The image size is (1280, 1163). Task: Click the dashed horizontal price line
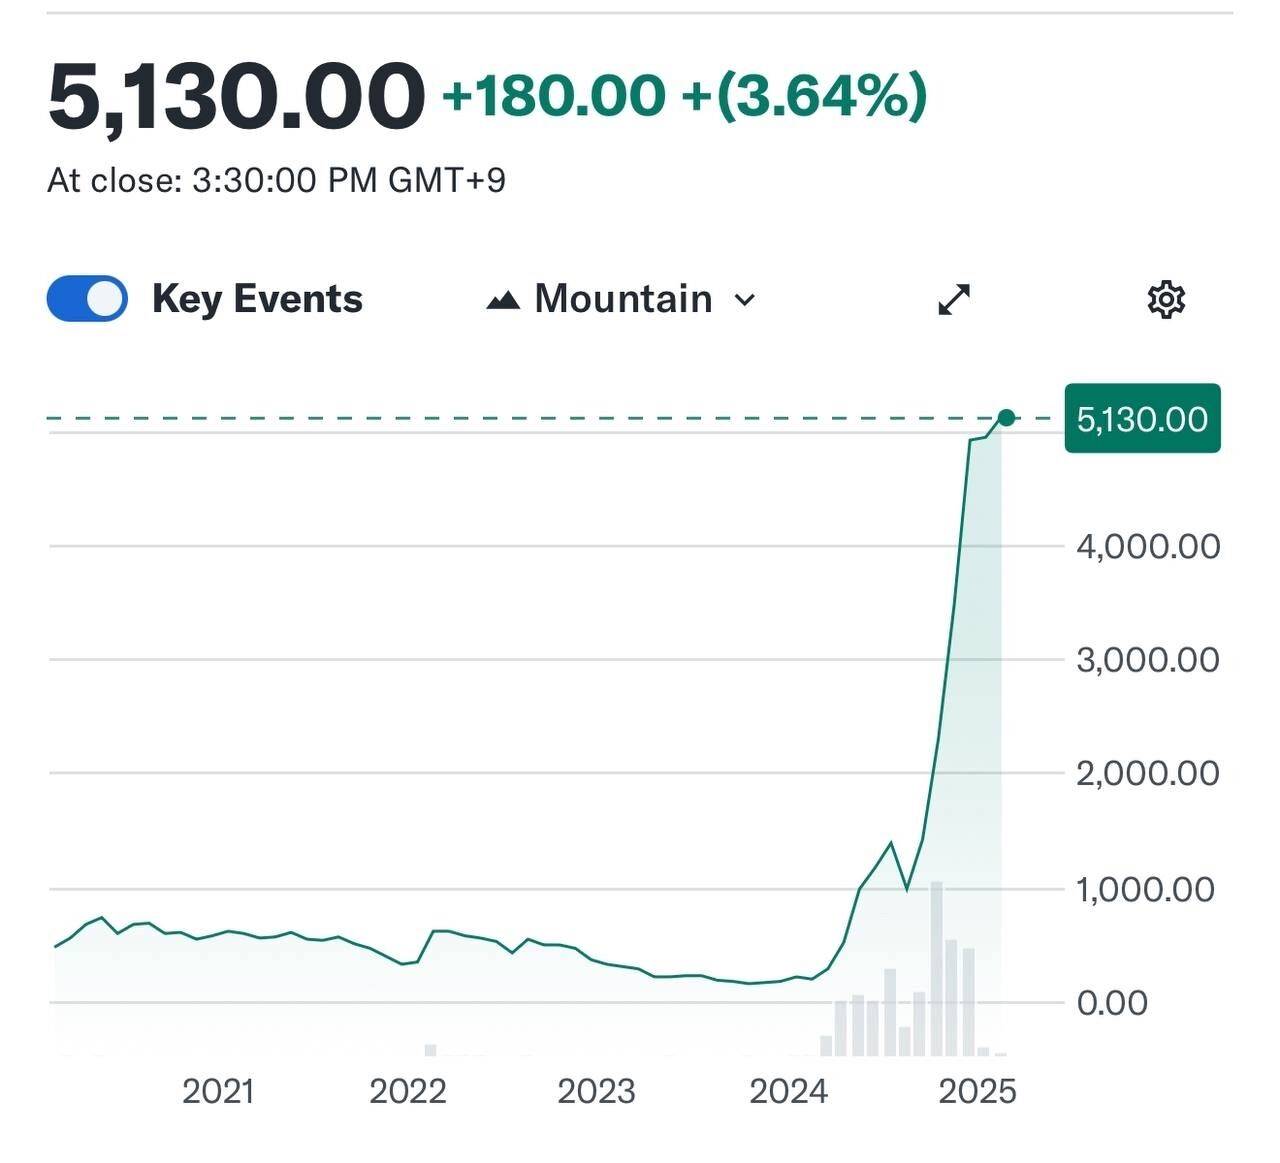point(500,416)
